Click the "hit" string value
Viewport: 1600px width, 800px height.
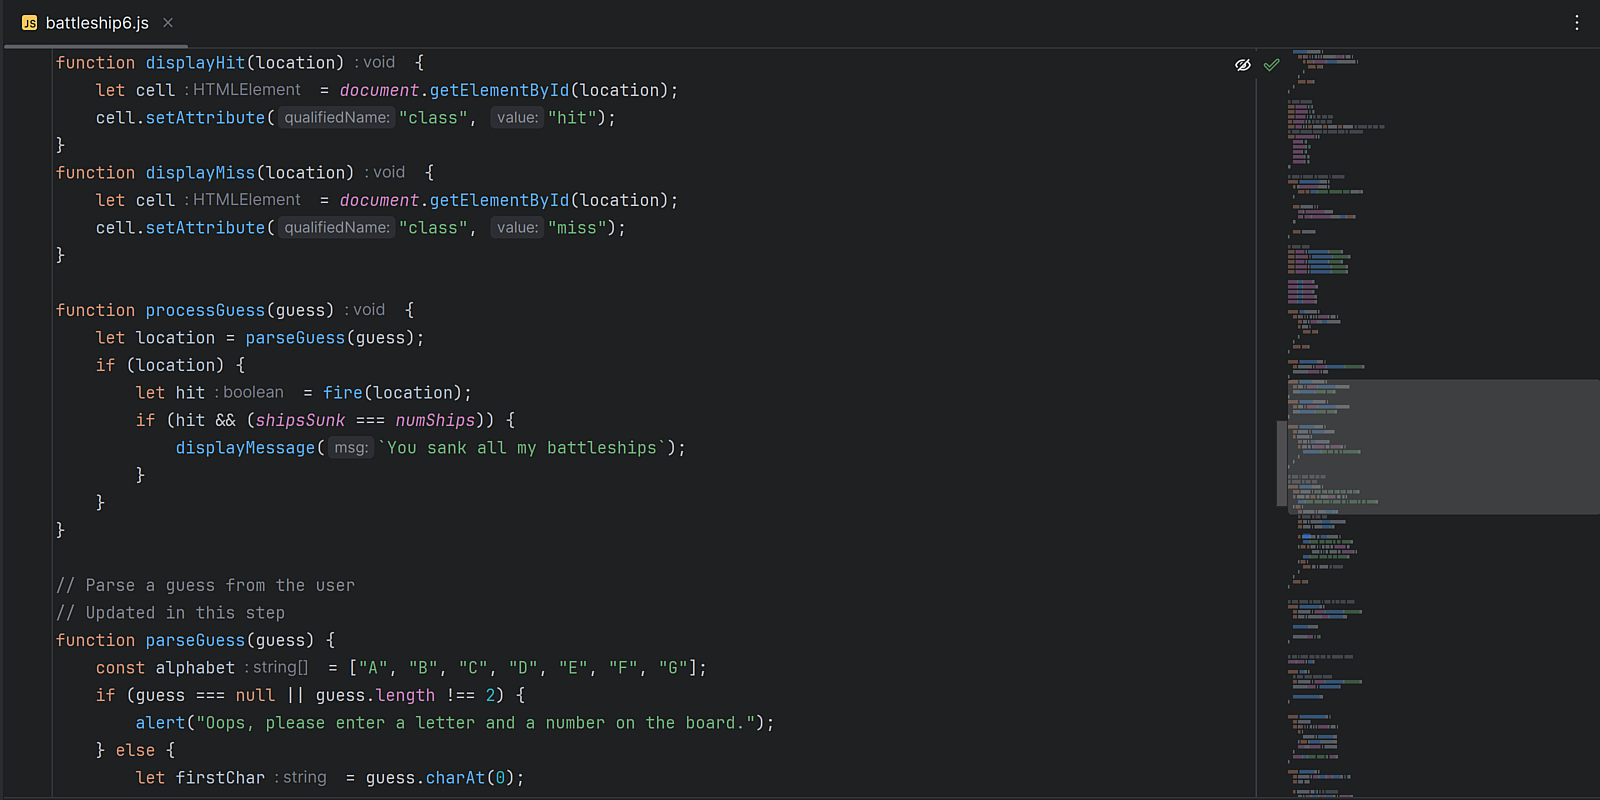[x=572, y=117]
